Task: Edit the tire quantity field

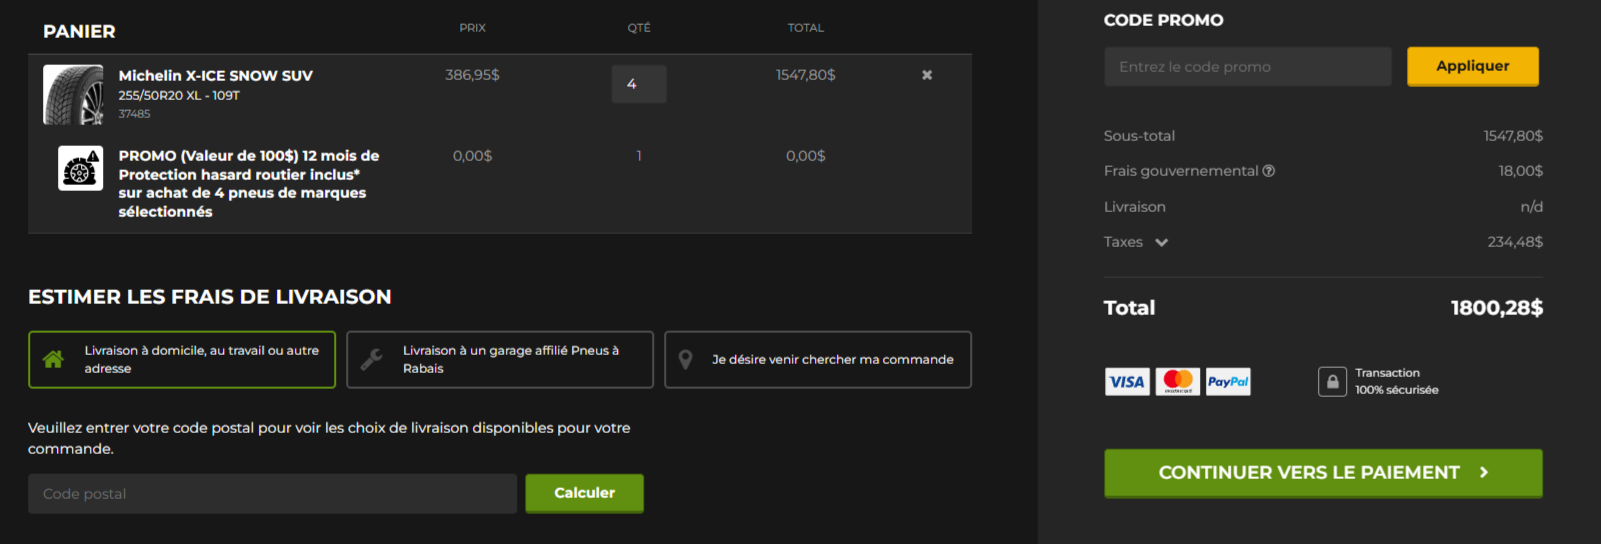Action: [639, 84]
